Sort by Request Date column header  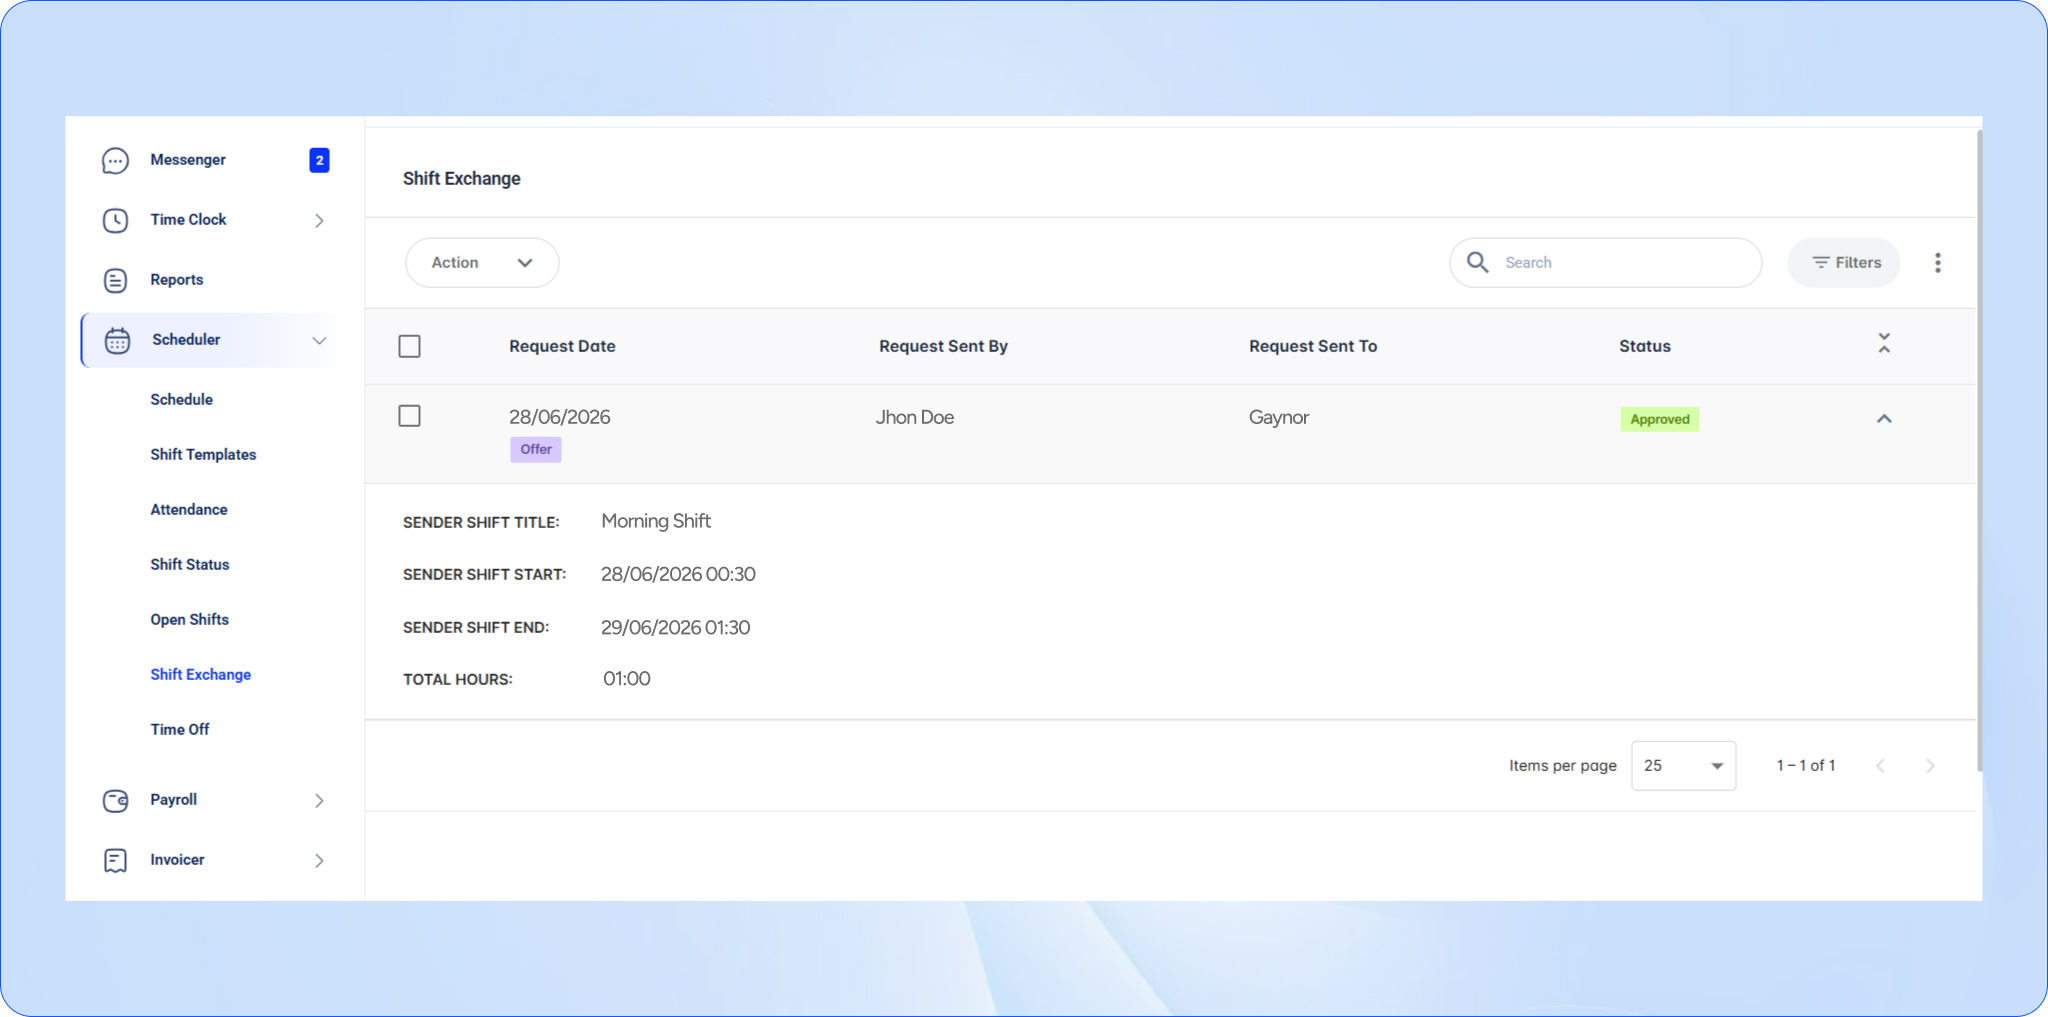coord(562,346)
